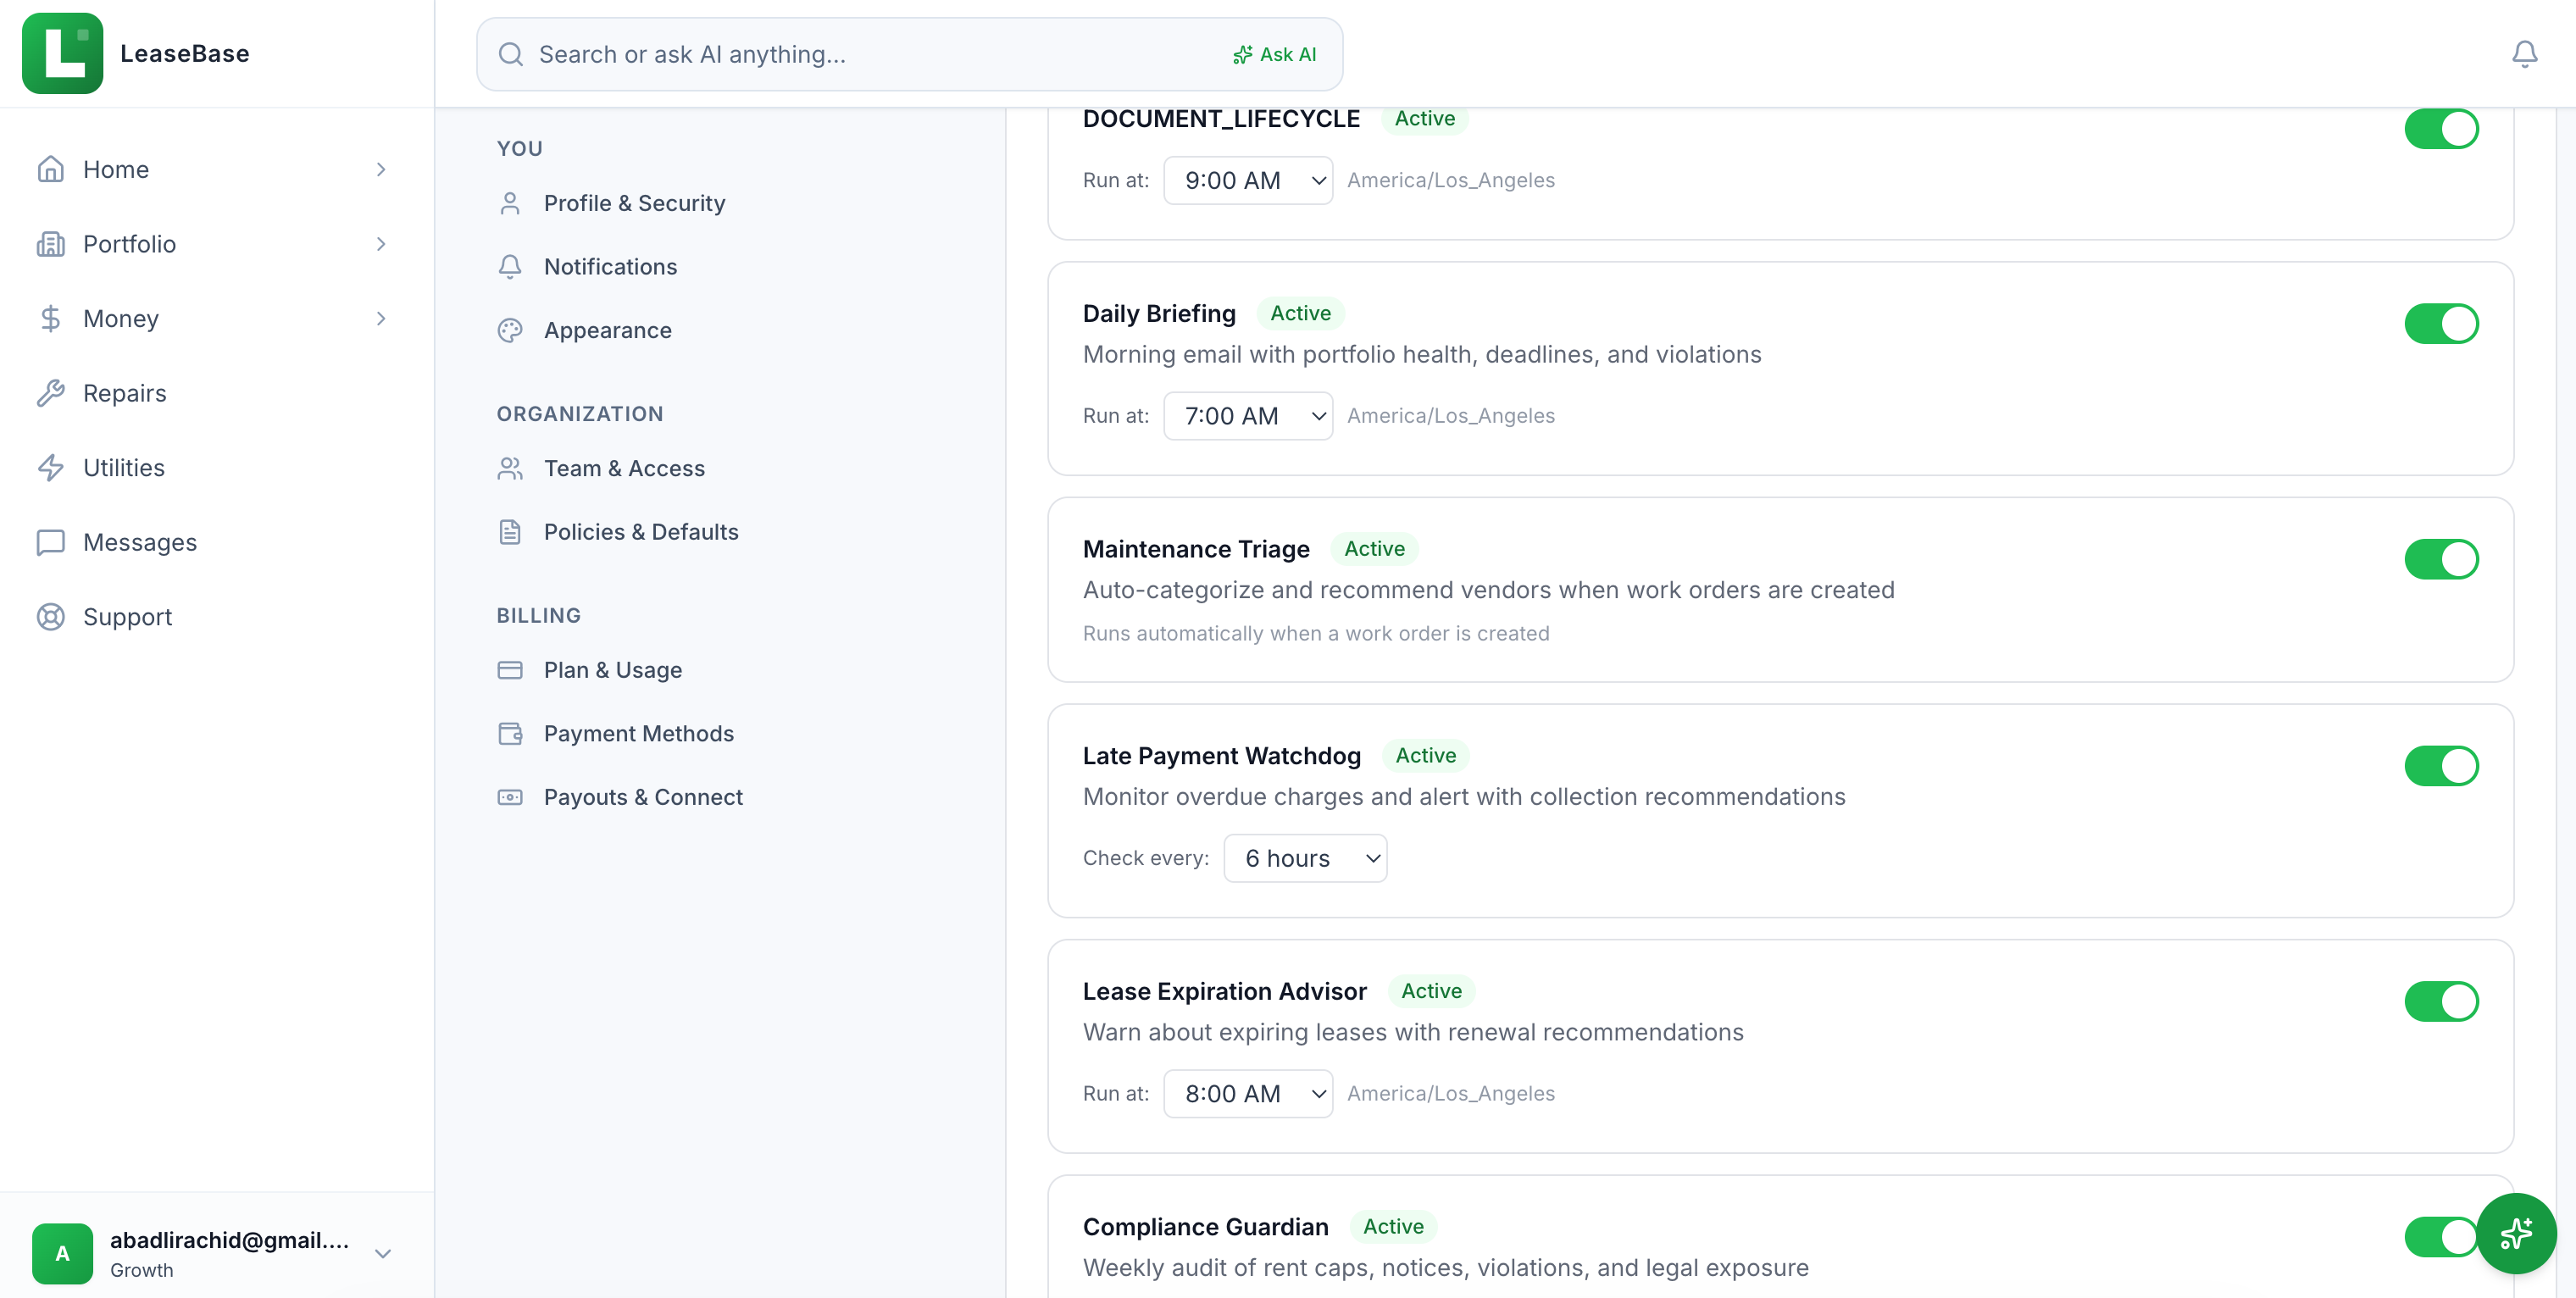Click the Notifications bell icon in settings

510,267
